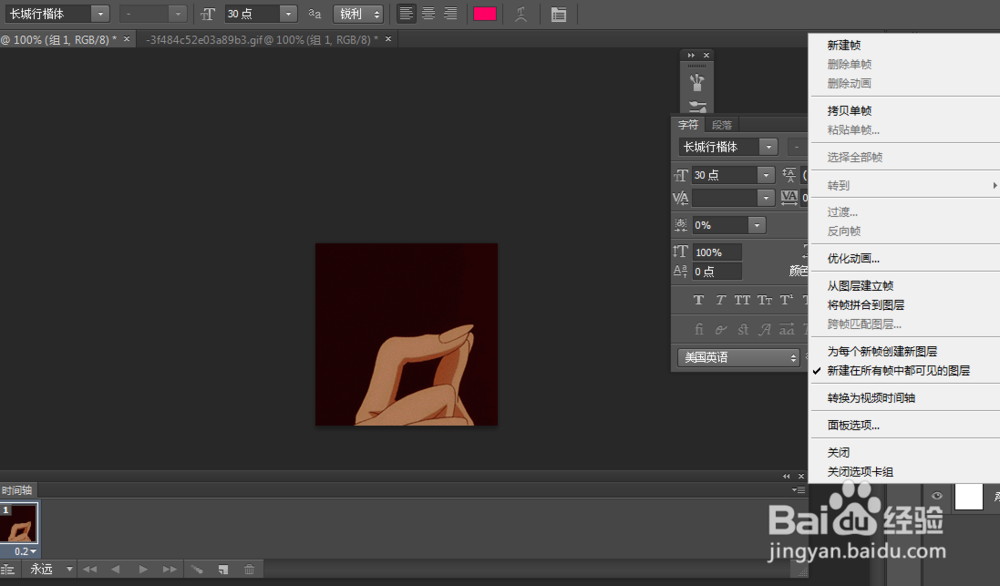Open character and paragraph panel toggle icon
Image resolution: width=1000 pixels, height=586 pixels.
click(x=558, y=14)
